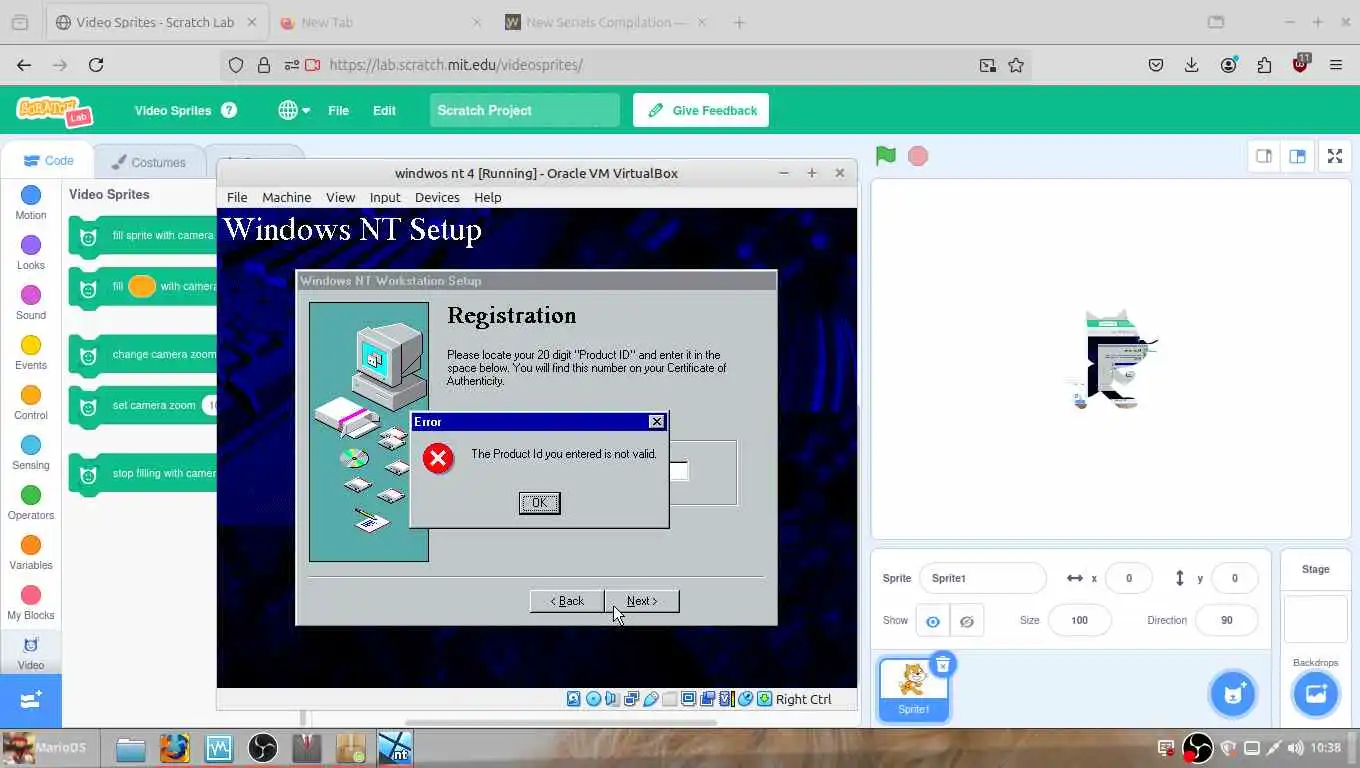
Task: Delete Sprite1 with trash icon
Action: (x=942, y=664)
